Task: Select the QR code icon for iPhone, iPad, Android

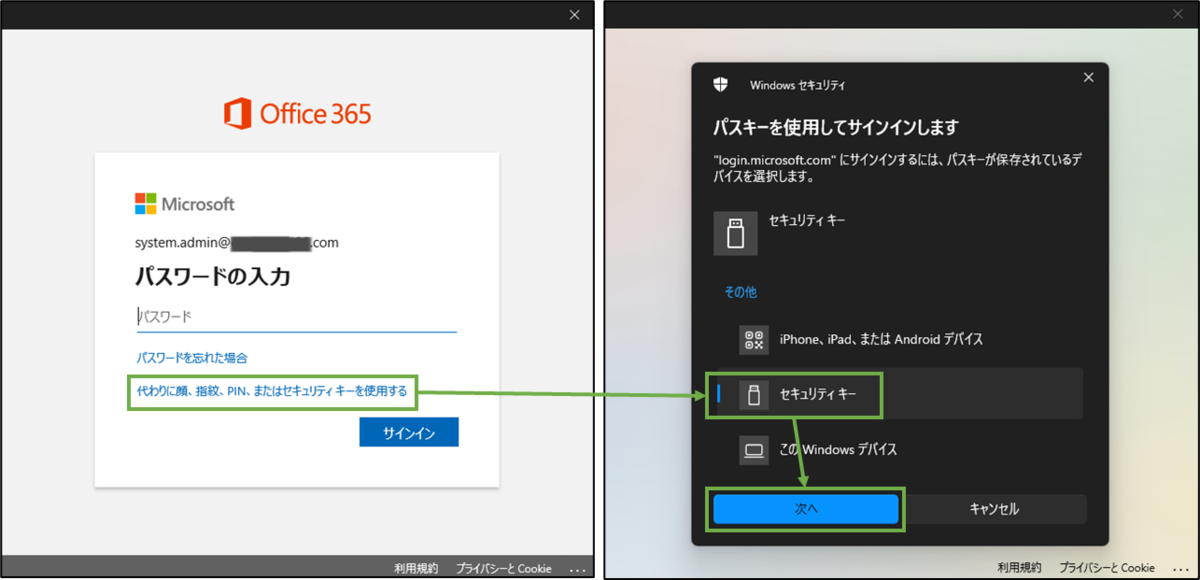Action: point(754,339)
